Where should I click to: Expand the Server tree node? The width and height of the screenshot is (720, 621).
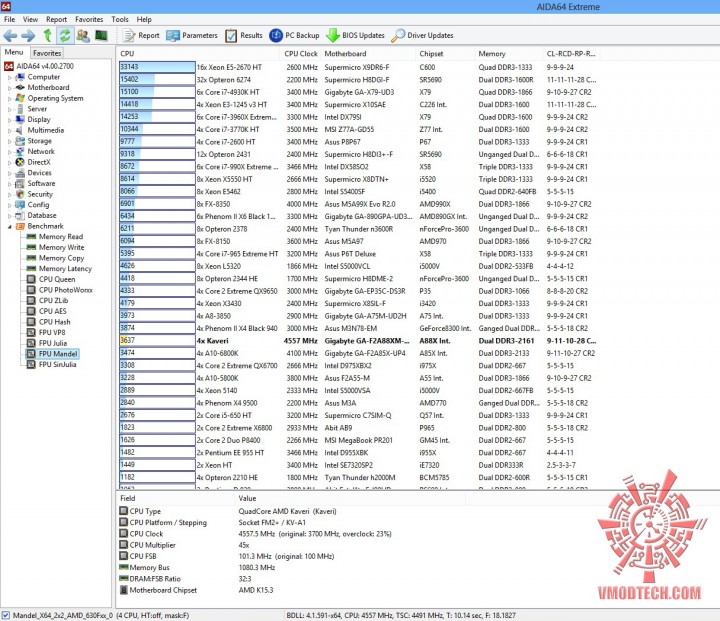point(10,109)
